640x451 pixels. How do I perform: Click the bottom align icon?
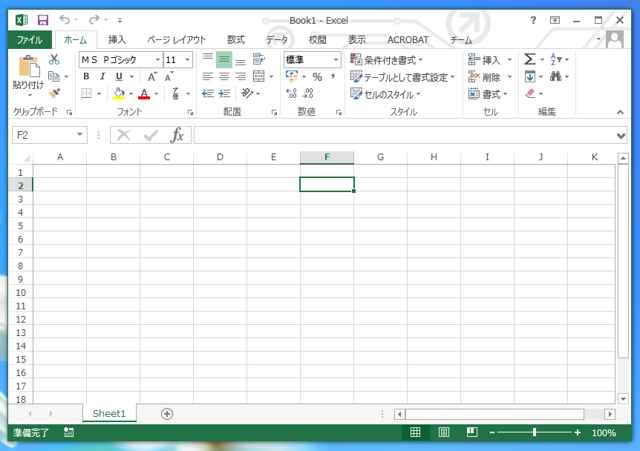pos(241,60)
